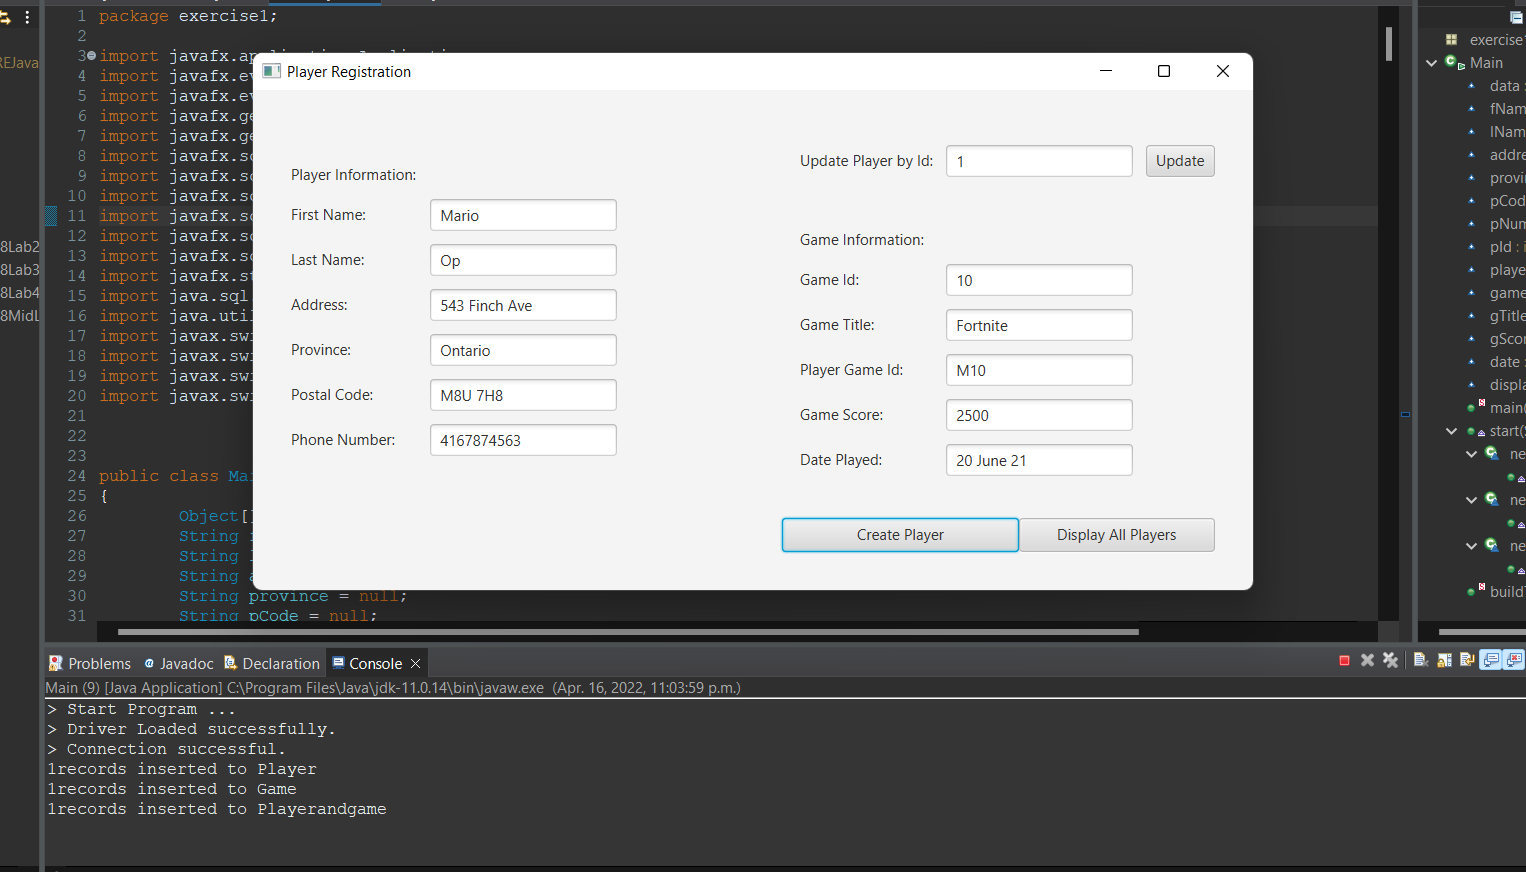Click the Word Wrap icon in Console toolbar
Image resolution: width=1526 pixels, height=872 pixels.
point(1468,660)
